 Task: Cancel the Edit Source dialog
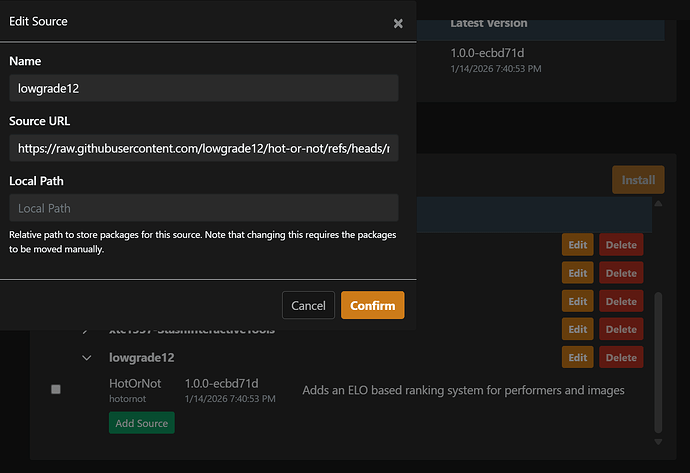(x=308, y=306)
